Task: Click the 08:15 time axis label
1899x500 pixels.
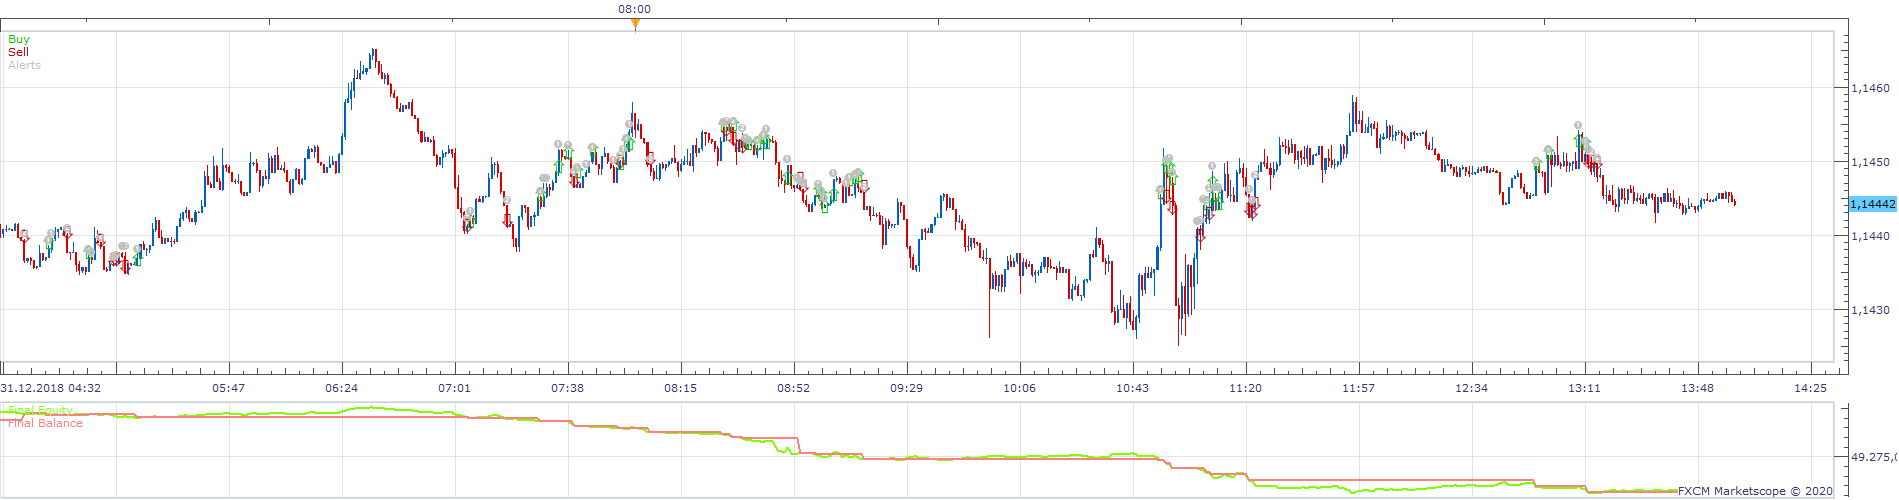Action: [x=680, y=388]
